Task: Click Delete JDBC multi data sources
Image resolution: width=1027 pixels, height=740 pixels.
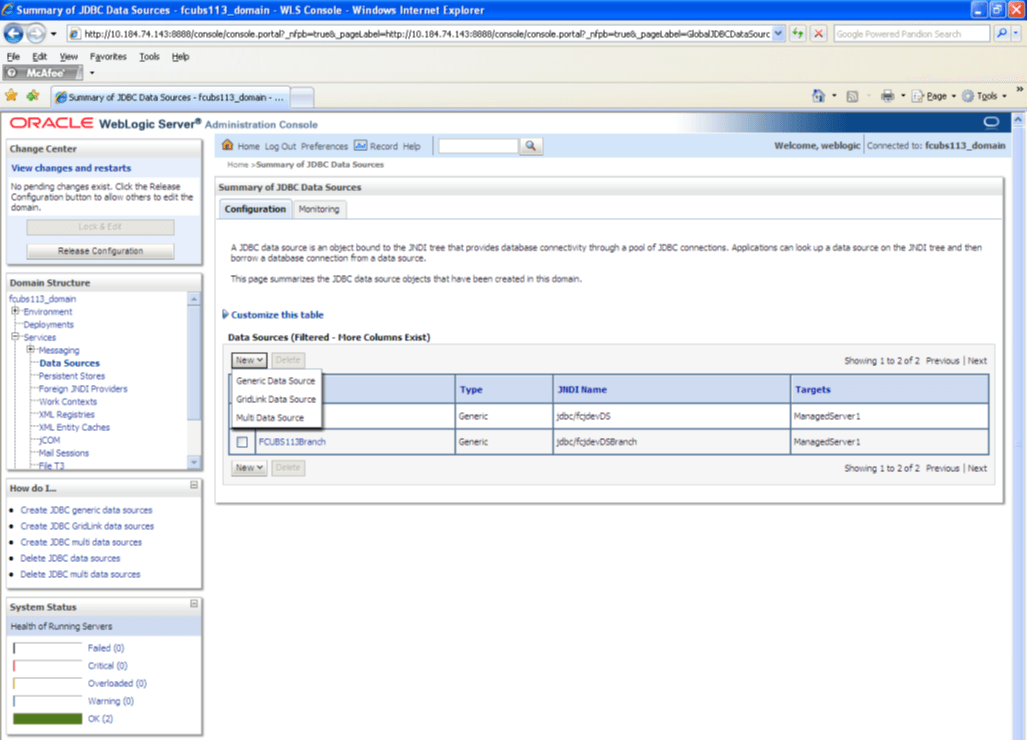Action: (80, 574)
